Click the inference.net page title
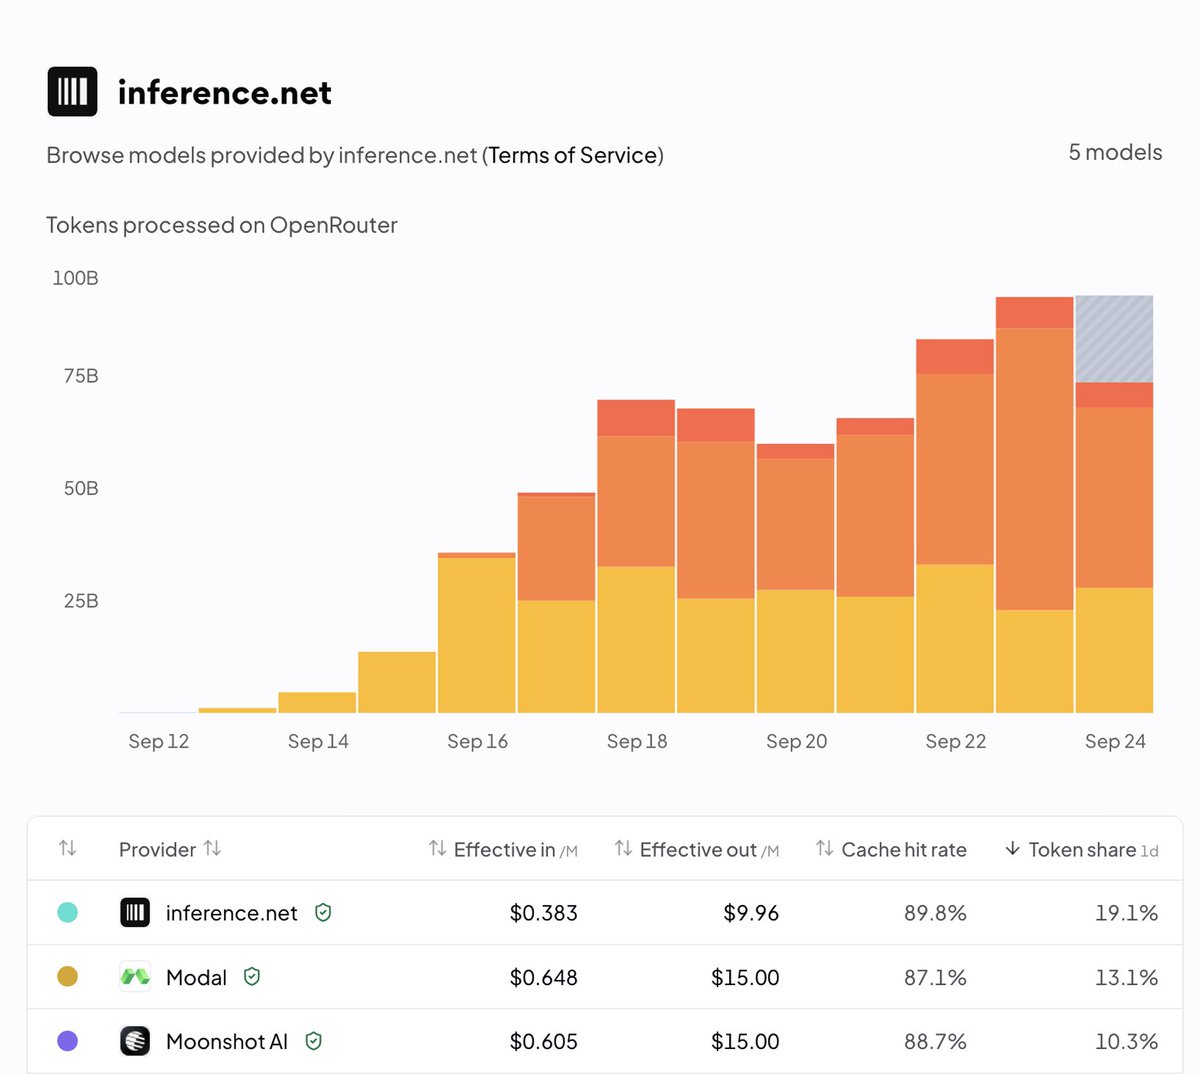 (225, 92)
